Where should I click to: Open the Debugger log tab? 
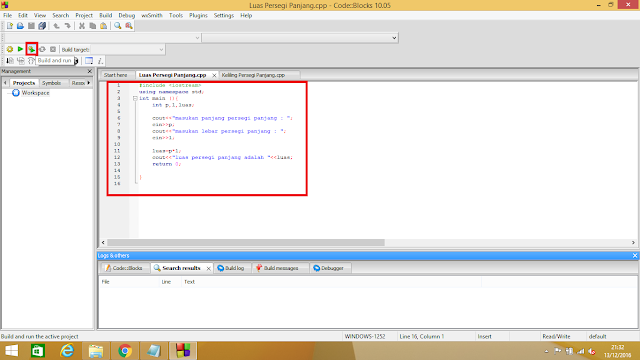(x=329, y=268)
